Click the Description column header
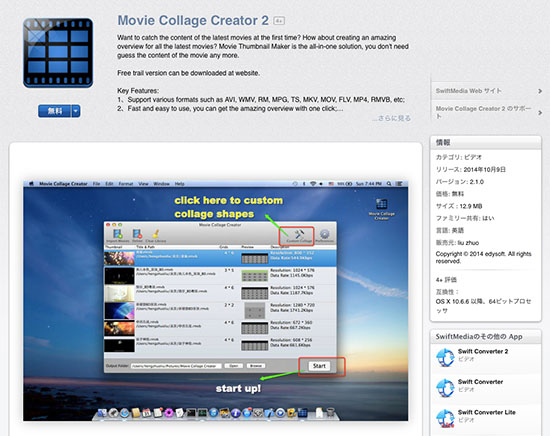This screenshot has height=436, width=550. tap(280, 247)
